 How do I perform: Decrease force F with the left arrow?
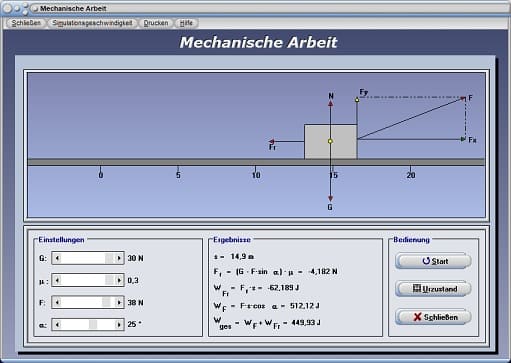tap(57, 302)
